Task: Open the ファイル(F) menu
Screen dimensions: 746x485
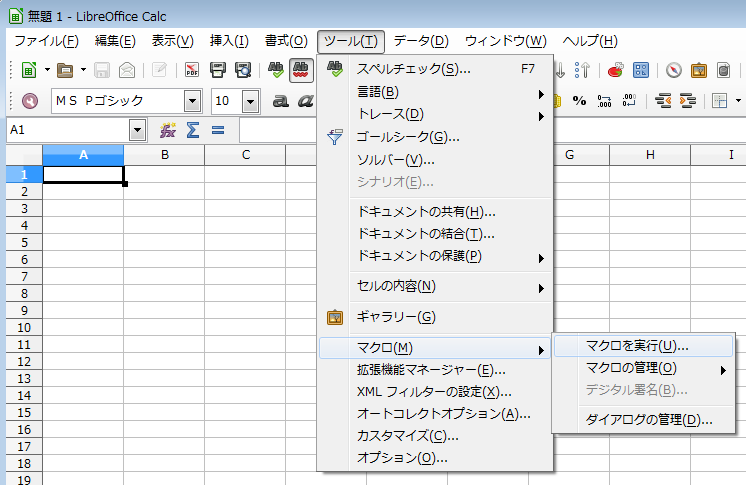Action: (x=46, y=41)
